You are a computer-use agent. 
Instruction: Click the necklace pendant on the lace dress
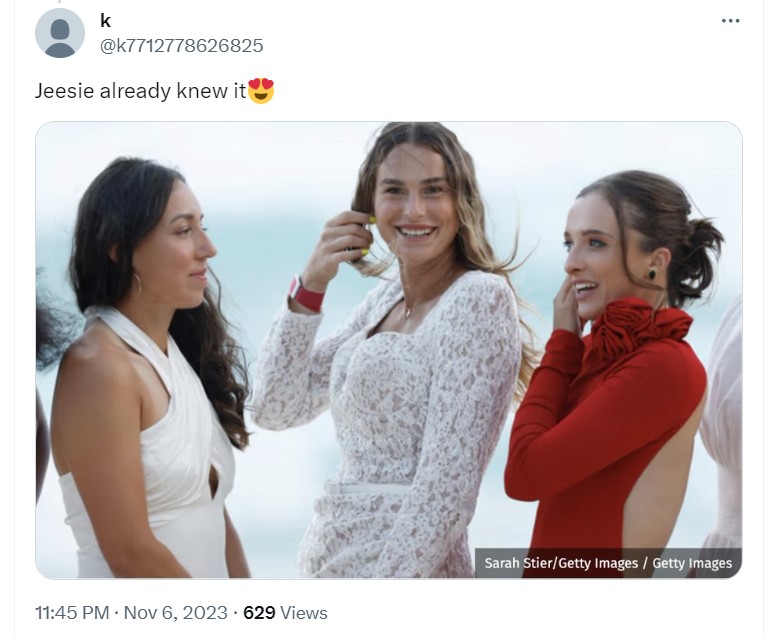point(409,312)
